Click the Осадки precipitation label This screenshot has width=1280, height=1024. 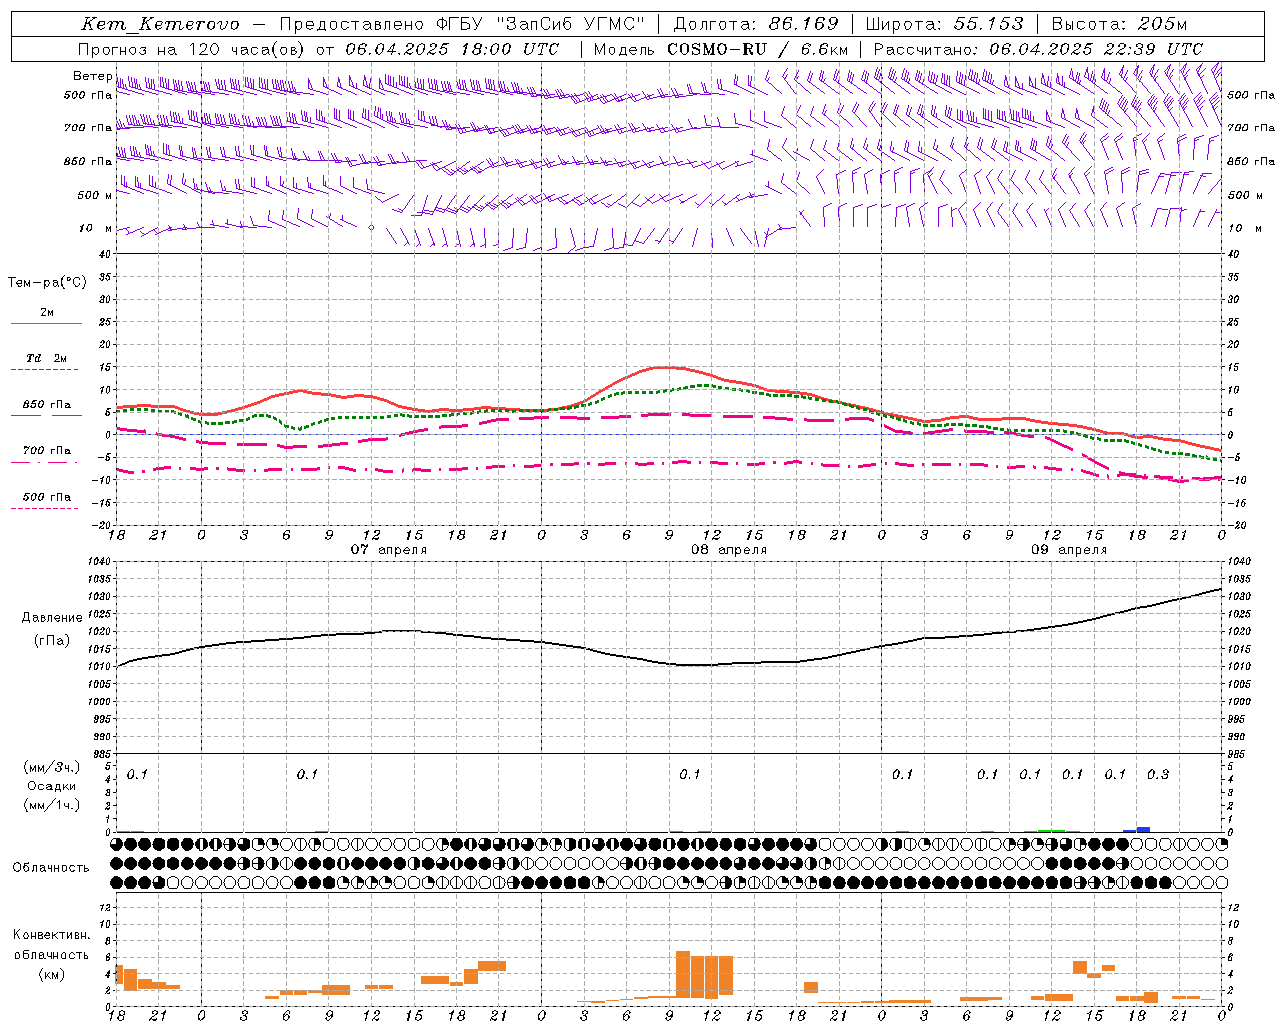coord(51,786)
